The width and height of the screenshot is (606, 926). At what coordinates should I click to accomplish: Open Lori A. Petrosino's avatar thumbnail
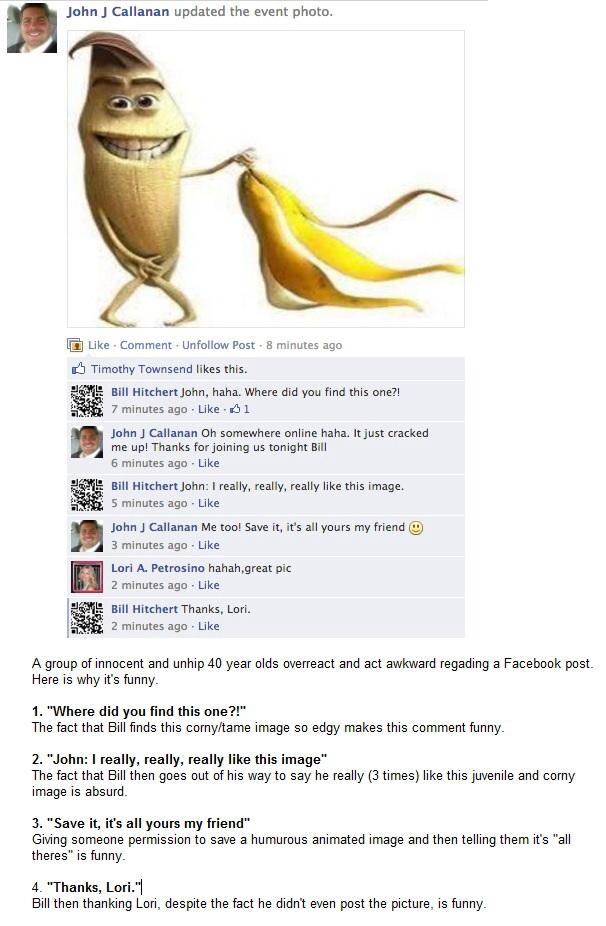click(87, 576)
